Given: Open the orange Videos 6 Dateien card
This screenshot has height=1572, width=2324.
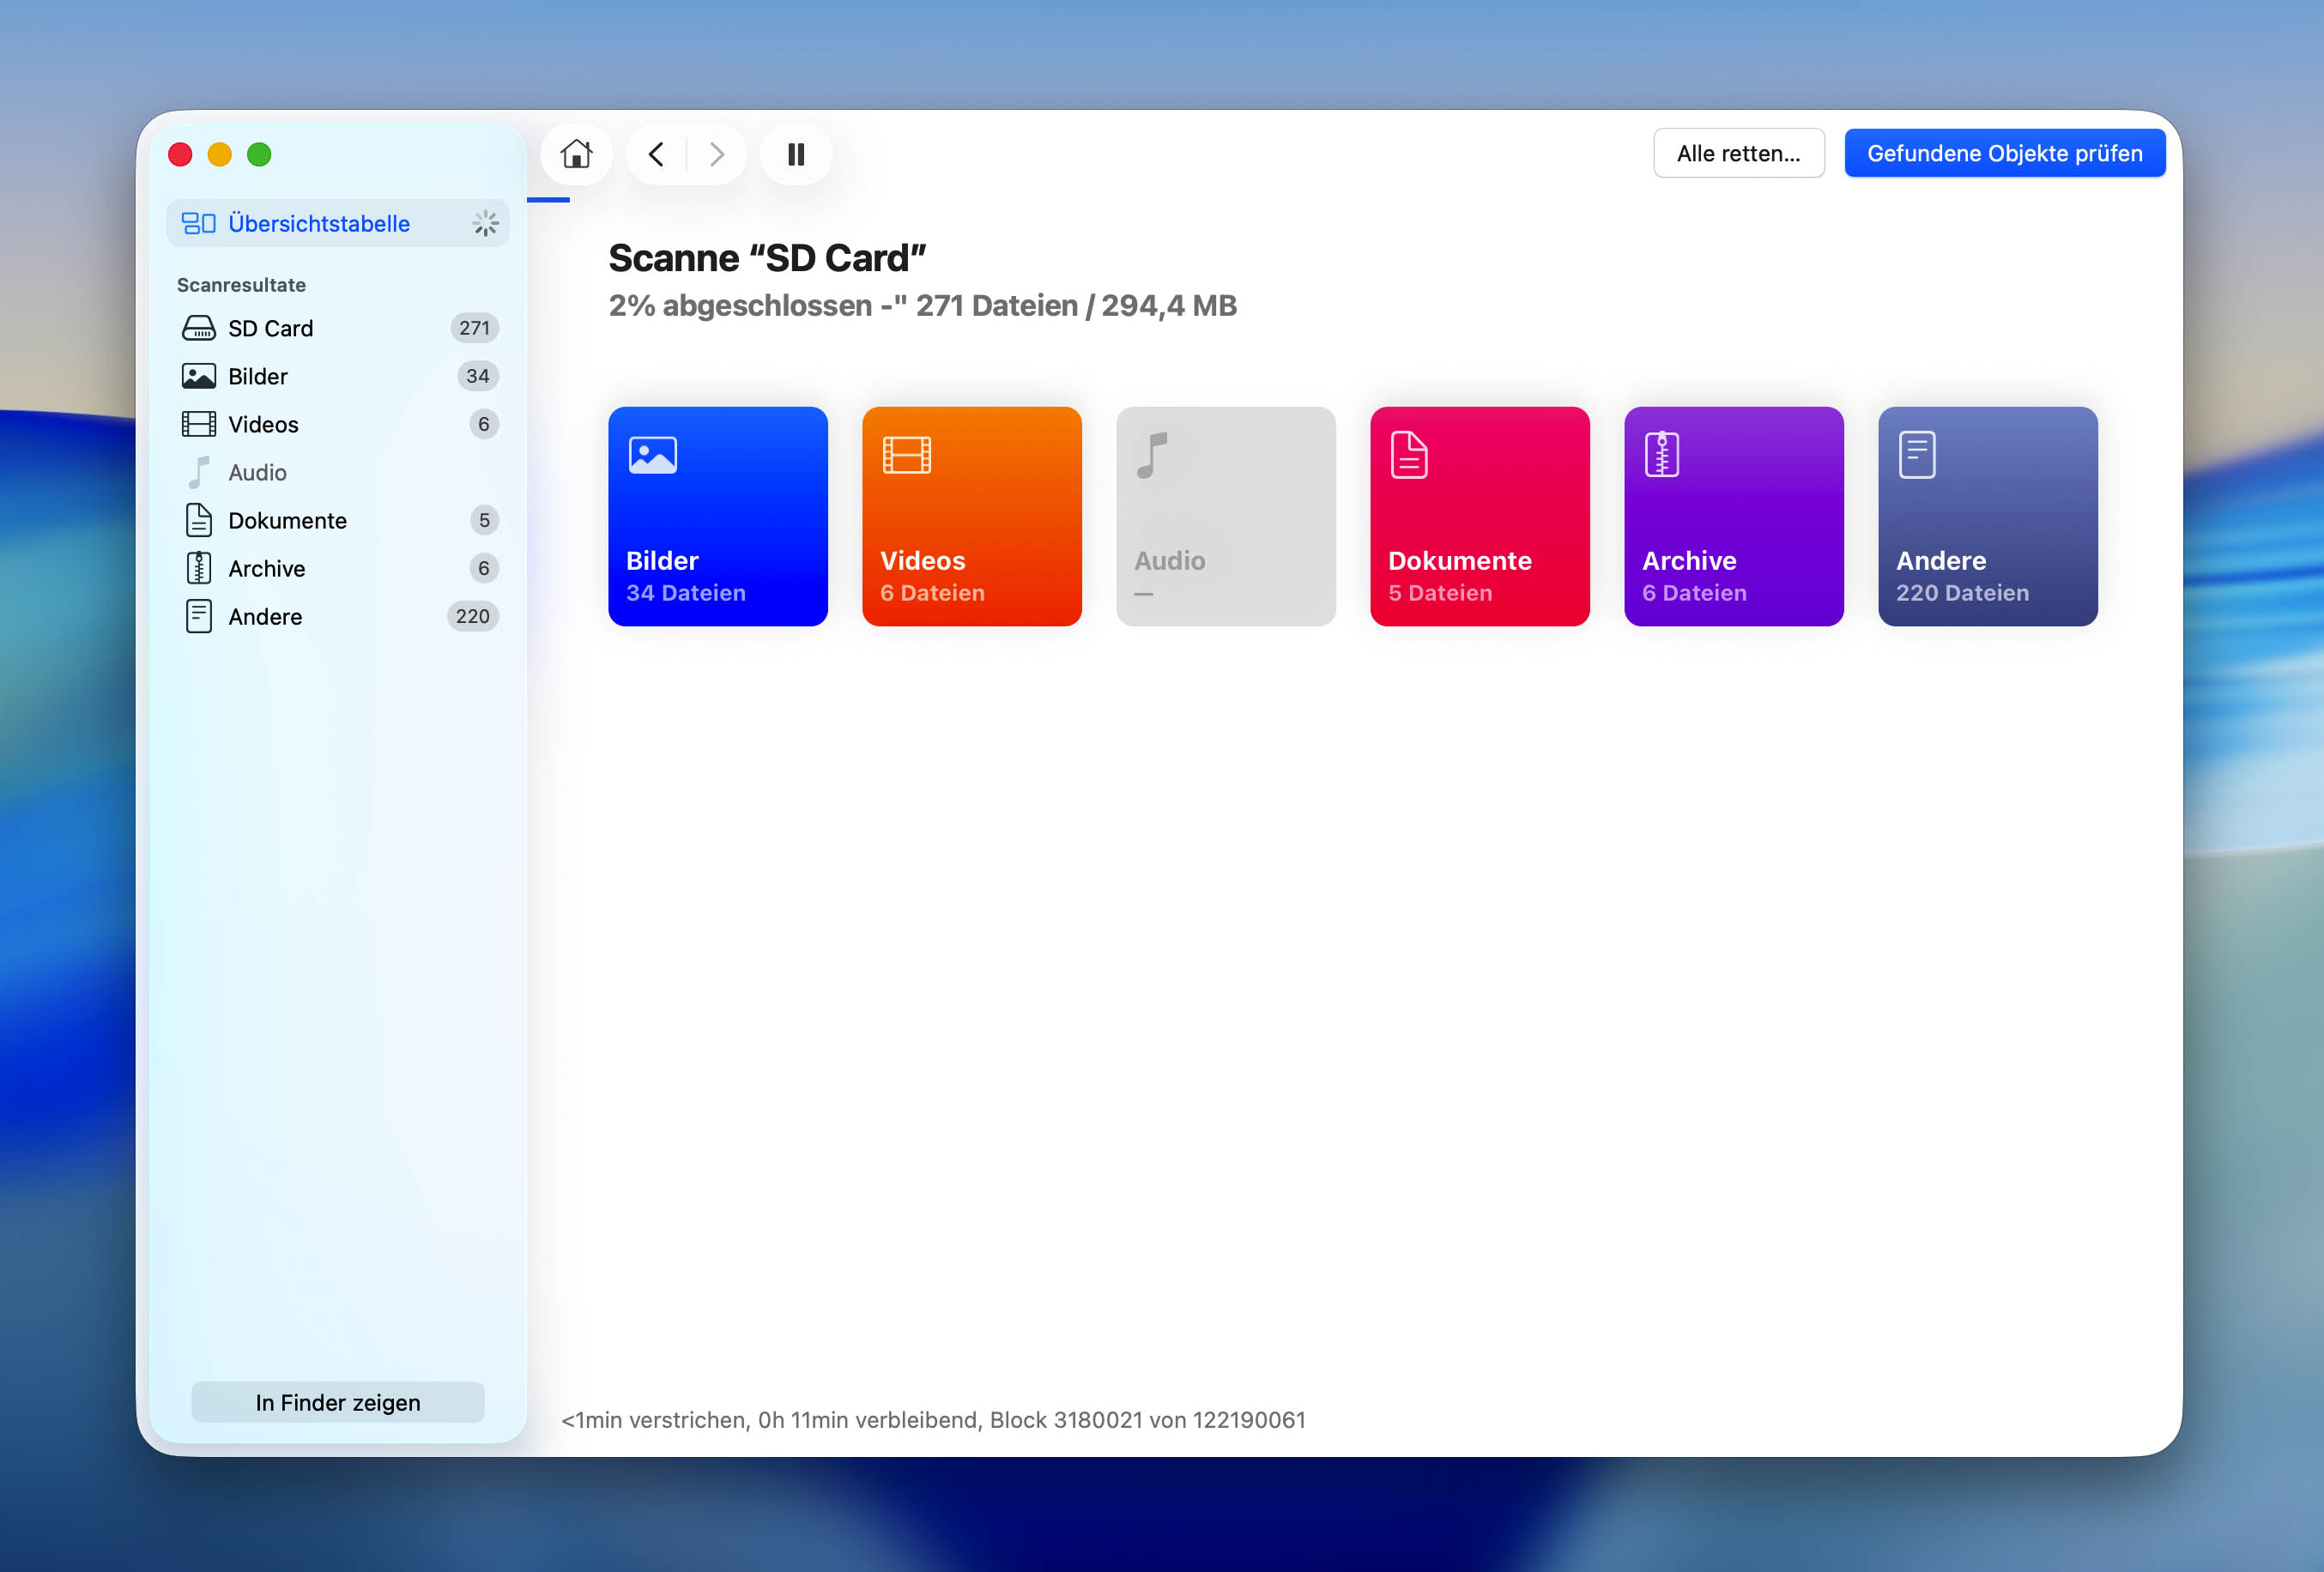Looking at the screenshot, I should pos(972,516).
